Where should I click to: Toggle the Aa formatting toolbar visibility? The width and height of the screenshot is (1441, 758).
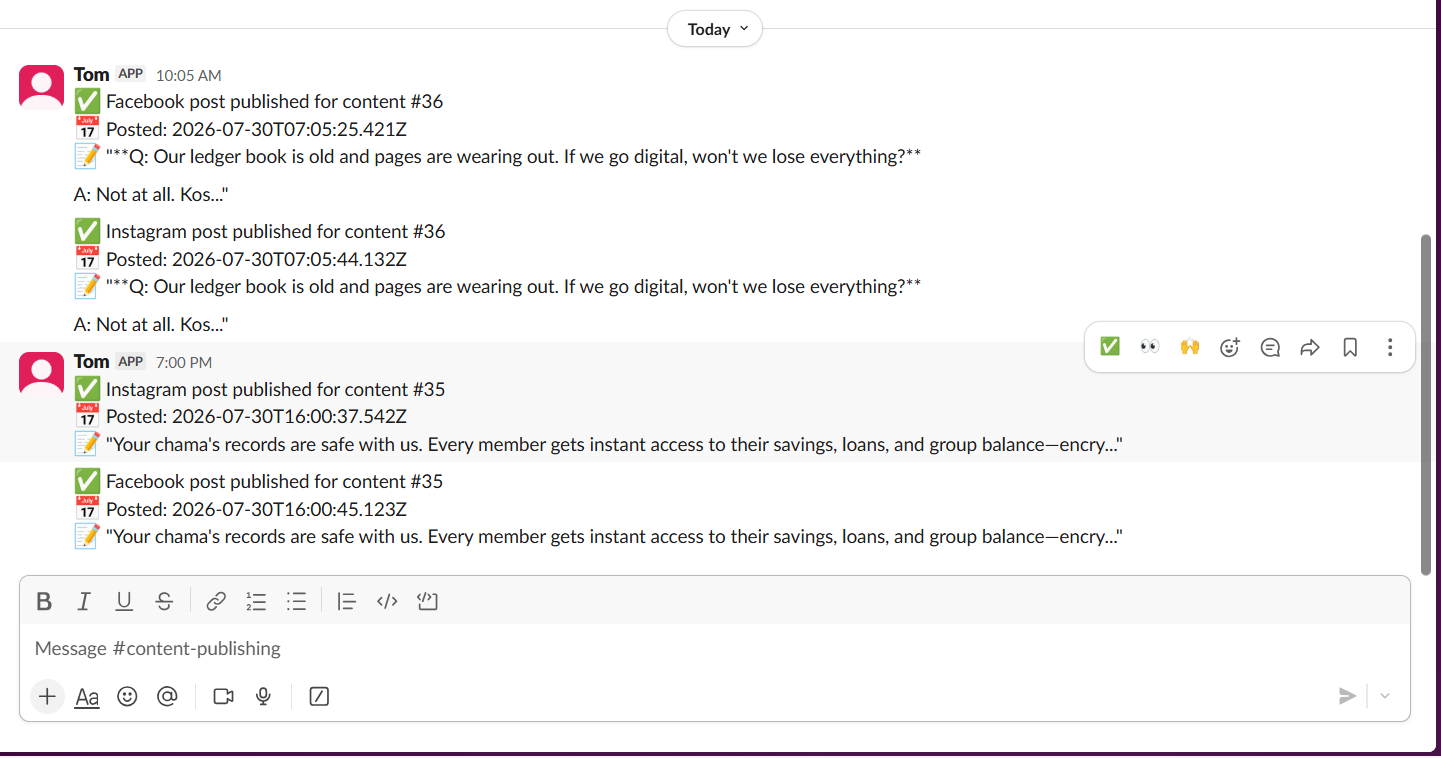pos(87,696)
